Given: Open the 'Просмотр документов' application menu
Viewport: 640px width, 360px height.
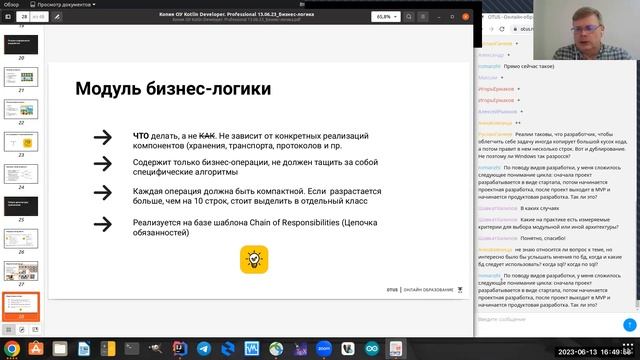Looking at the screenshot, I should pyautogui.click(x=63, y=4).
